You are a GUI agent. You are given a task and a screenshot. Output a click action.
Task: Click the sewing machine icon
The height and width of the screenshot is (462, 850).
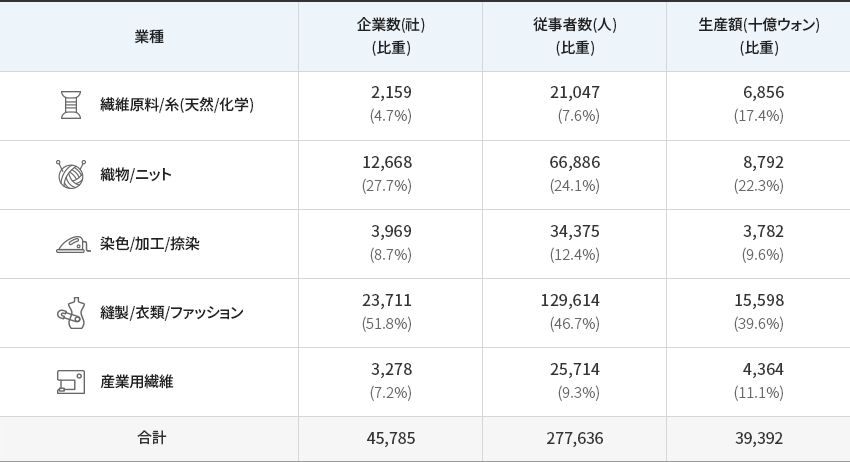coord(71,382)
